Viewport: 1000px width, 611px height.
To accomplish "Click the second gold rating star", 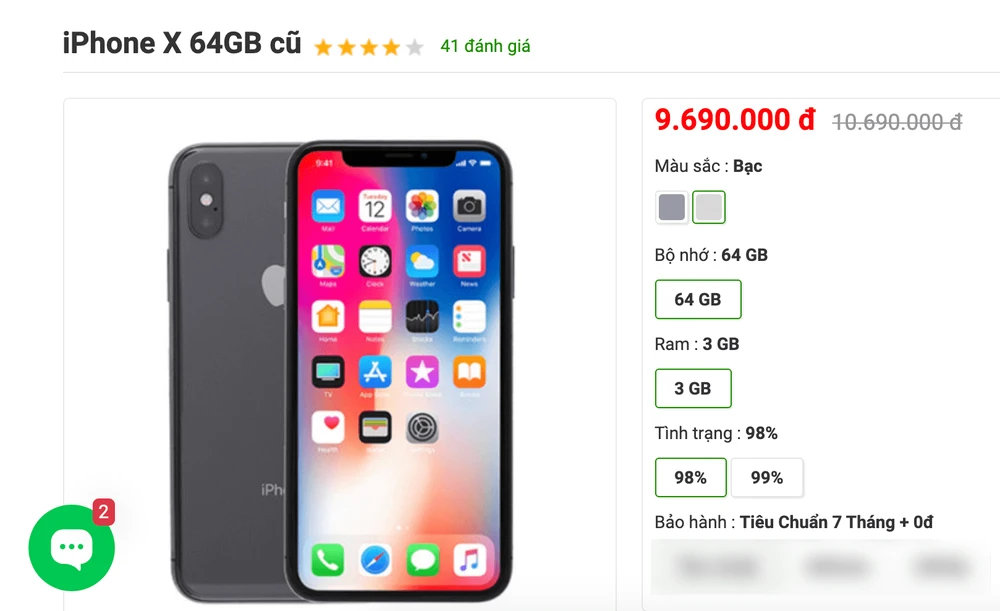I will click(346, 47).
